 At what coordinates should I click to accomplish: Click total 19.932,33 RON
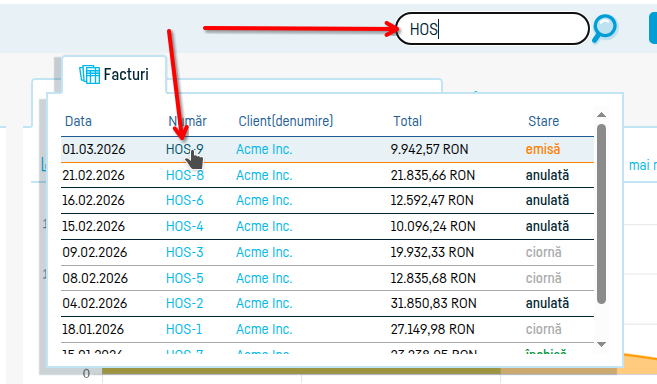[x=432, y=252]
